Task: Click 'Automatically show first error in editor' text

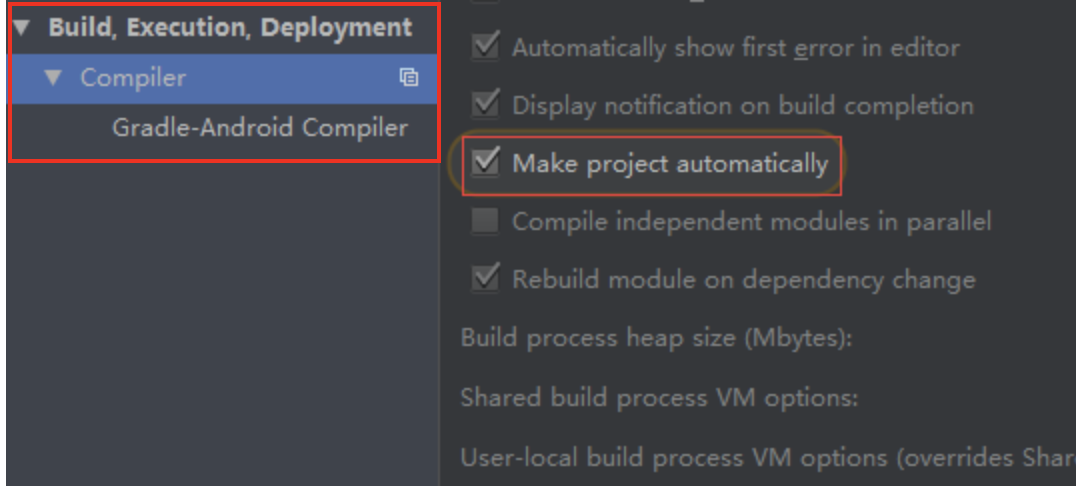Action: coord(735,47)
